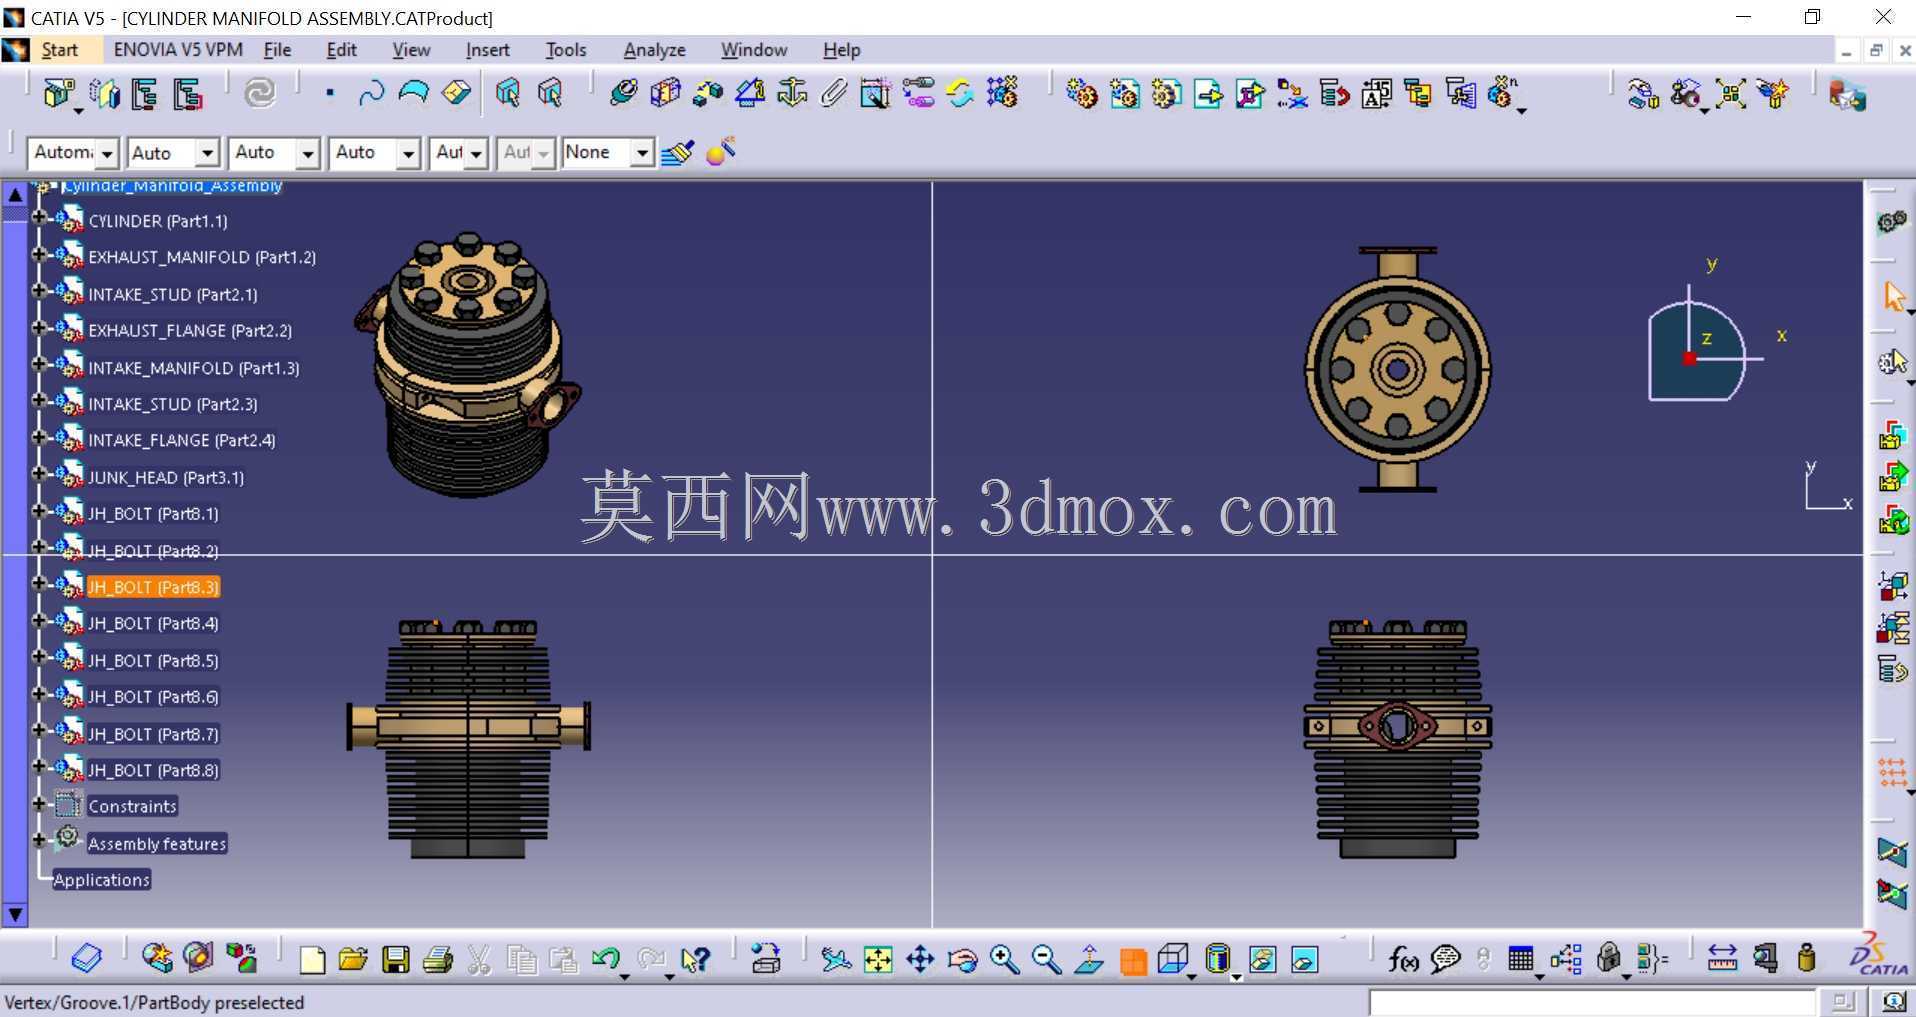
Task: Click the Quick Constraint icon
Action: [x=875, y=94]
